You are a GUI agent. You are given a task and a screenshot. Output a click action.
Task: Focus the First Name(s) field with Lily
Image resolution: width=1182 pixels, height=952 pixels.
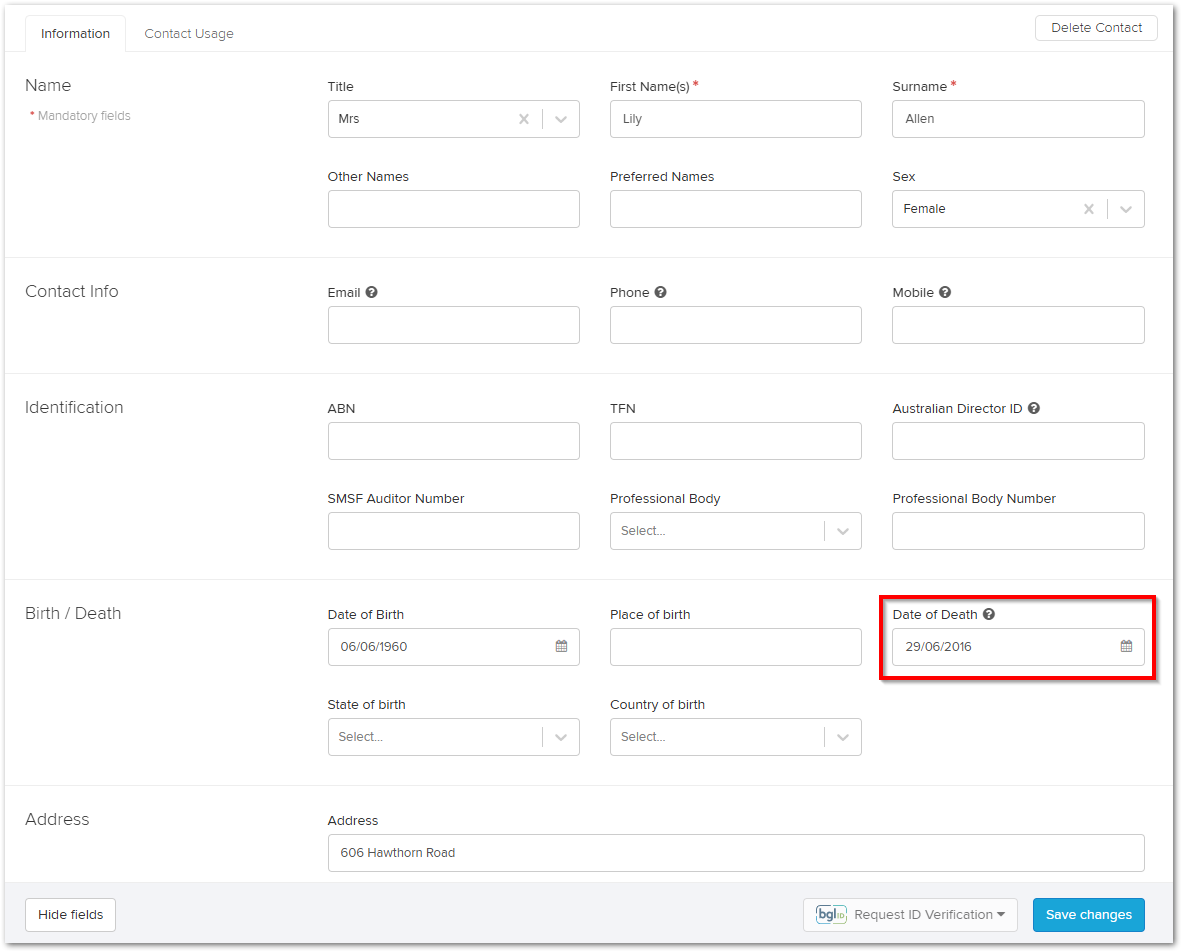coord(736,119)
